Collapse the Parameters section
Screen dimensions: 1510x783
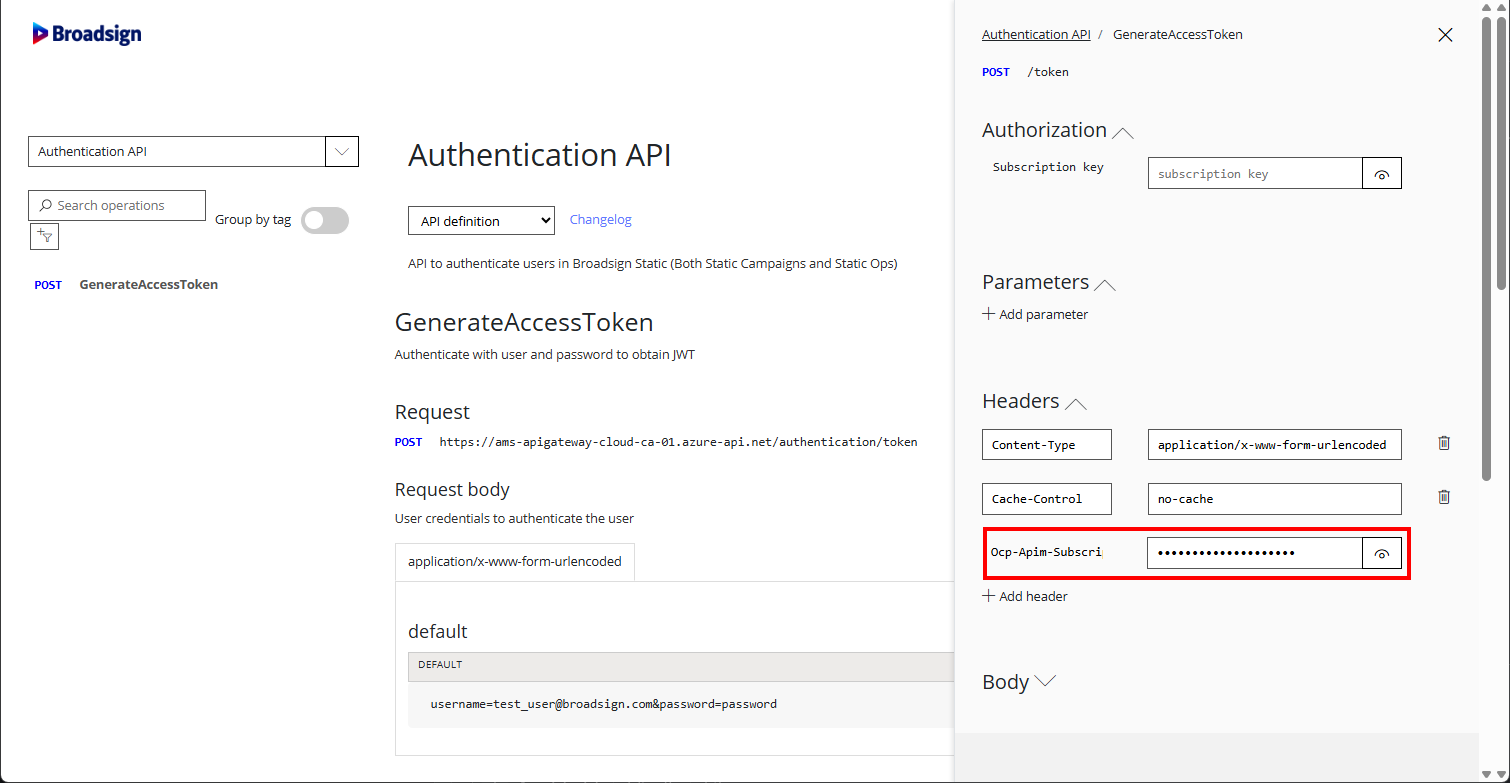pos(1105,284)
